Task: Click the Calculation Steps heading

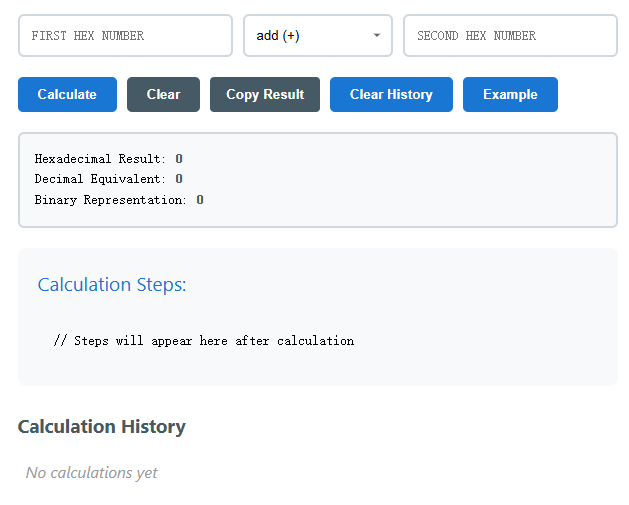Action: [112, 285]
